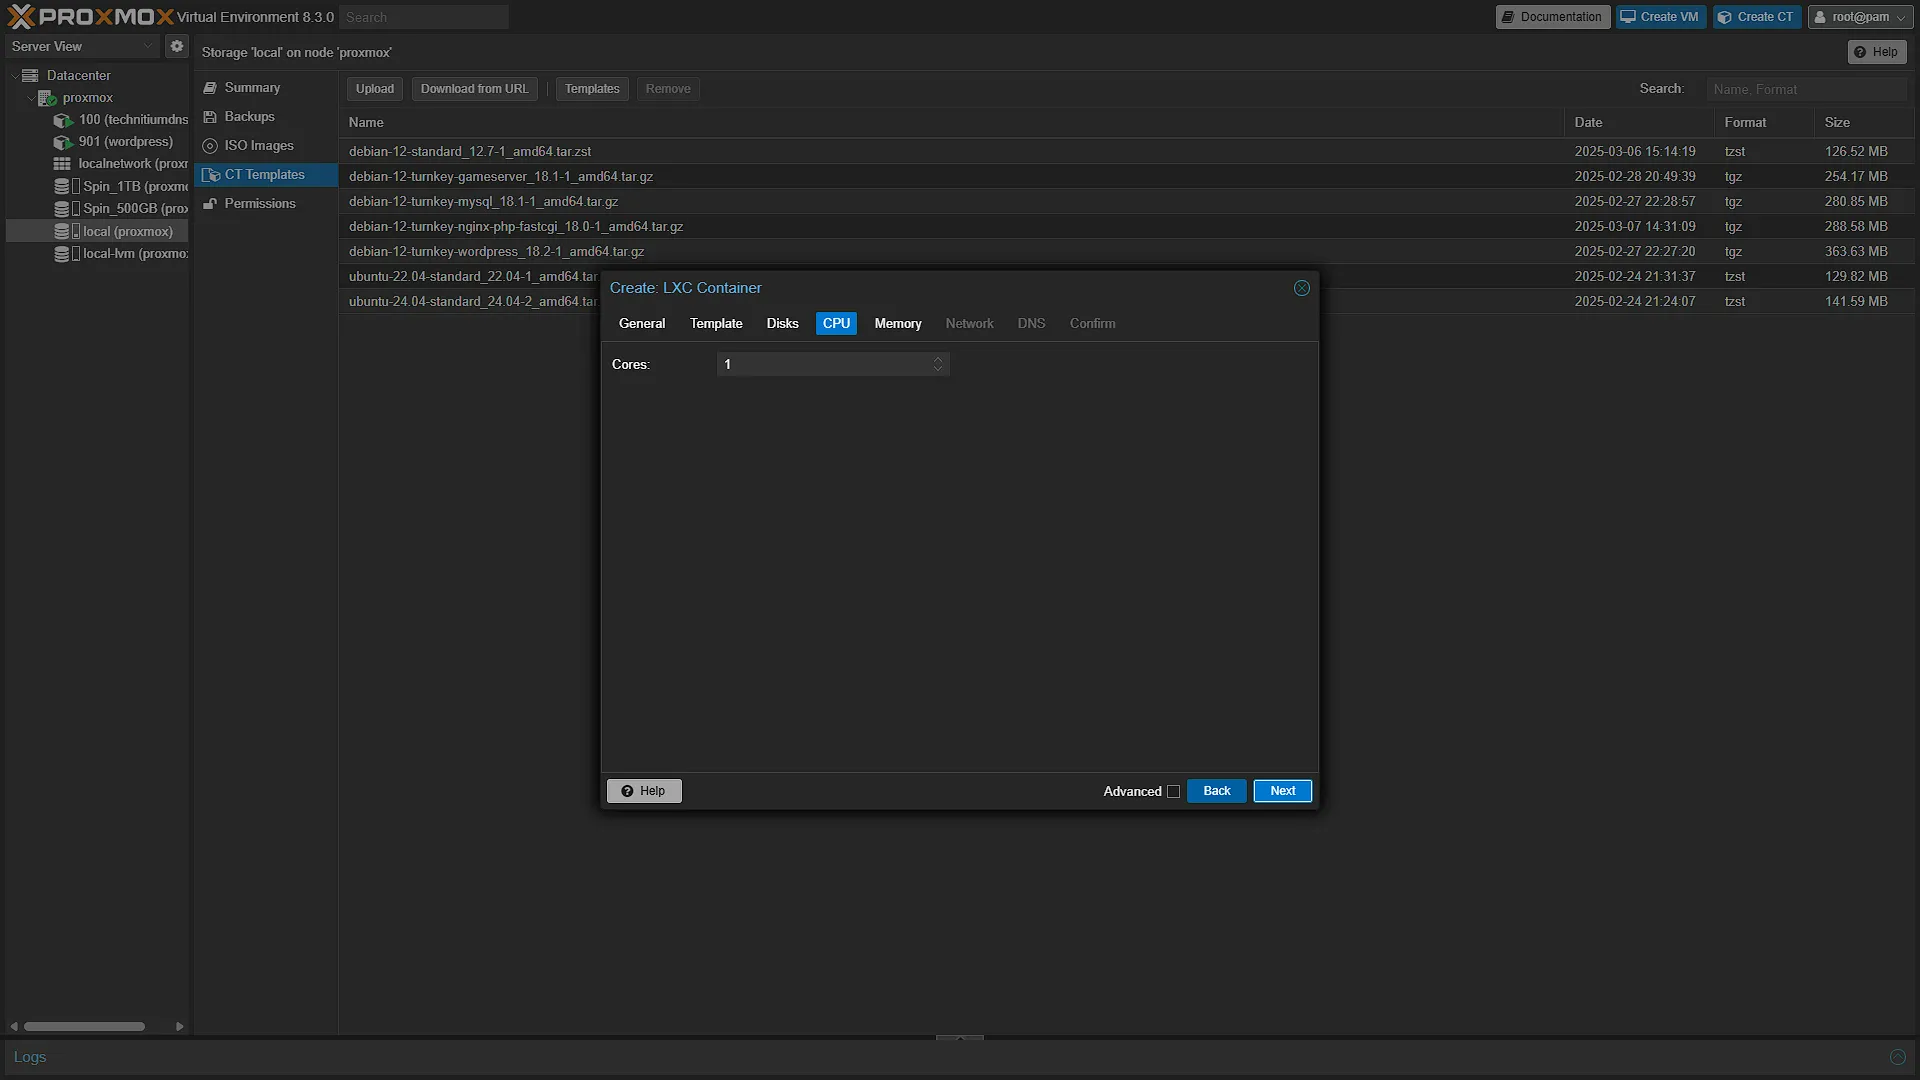
Task: Click the localnetwork grid icon
Action: [62, 164]
